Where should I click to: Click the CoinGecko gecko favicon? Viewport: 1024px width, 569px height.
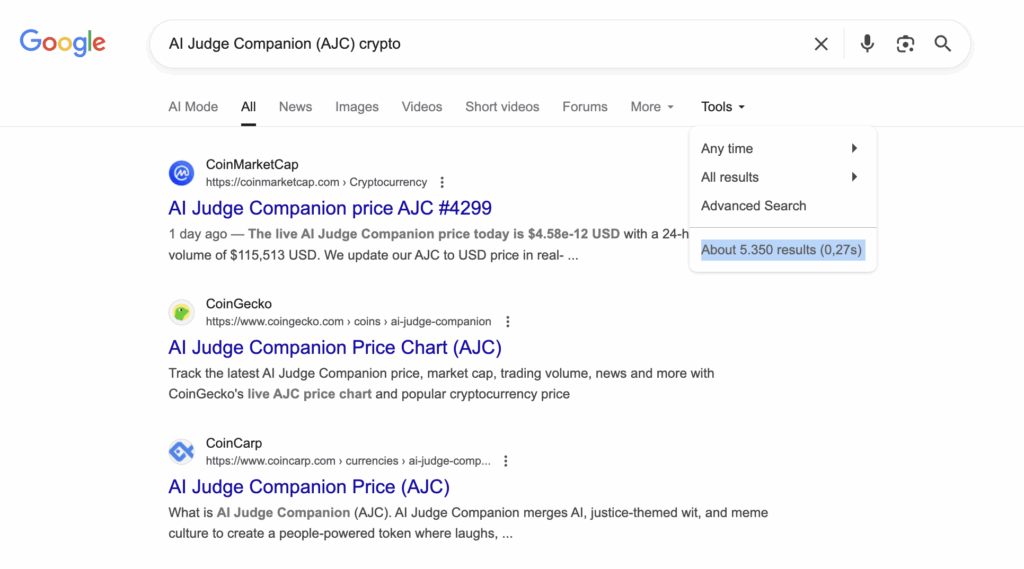[x=181, y=312]
